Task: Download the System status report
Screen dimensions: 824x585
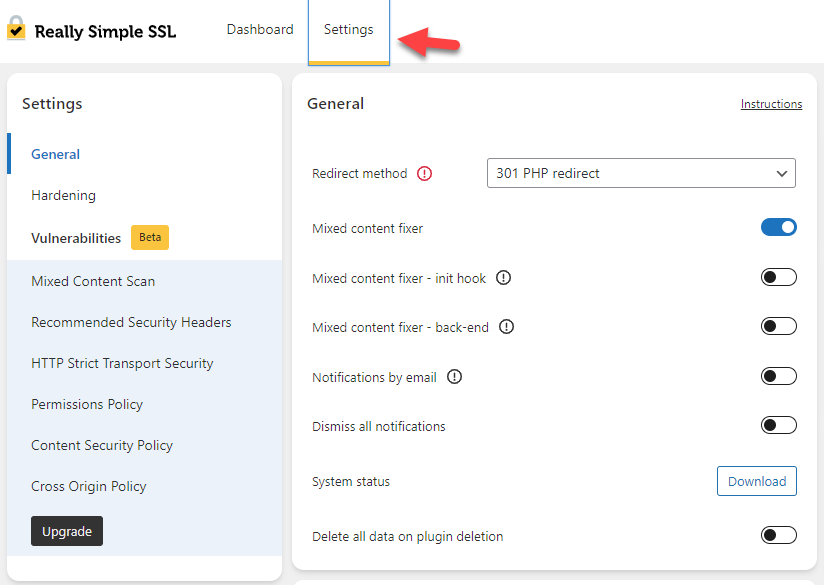Action: 757,481
